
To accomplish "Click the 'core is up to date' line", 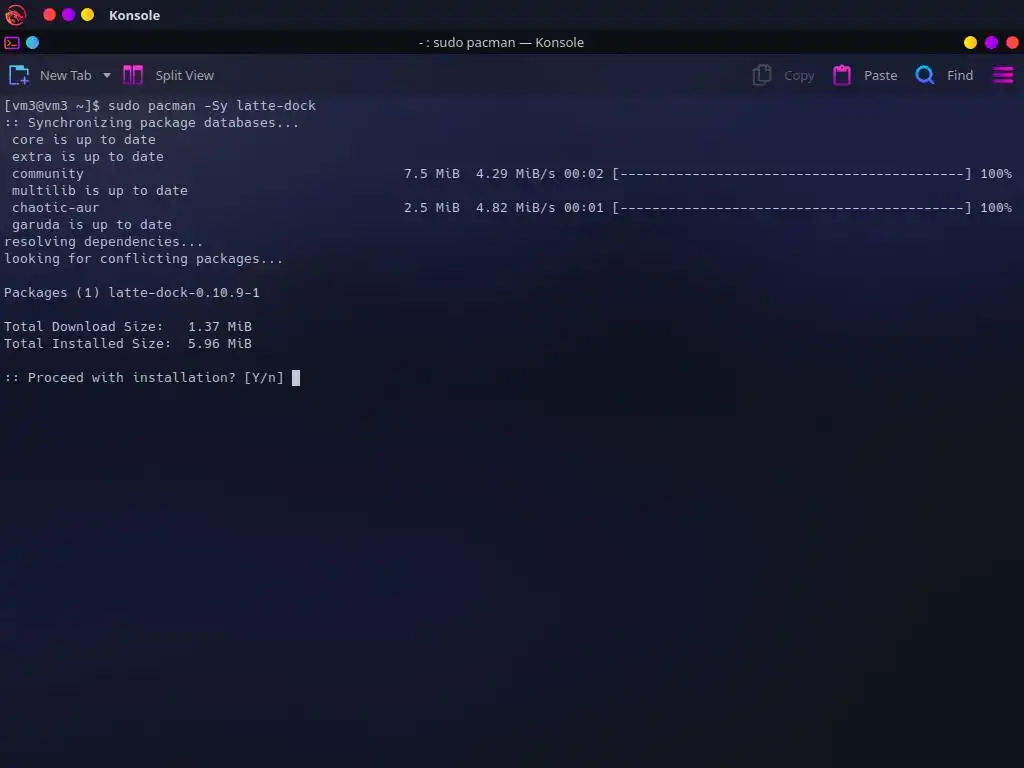I will tap(84, 140).
